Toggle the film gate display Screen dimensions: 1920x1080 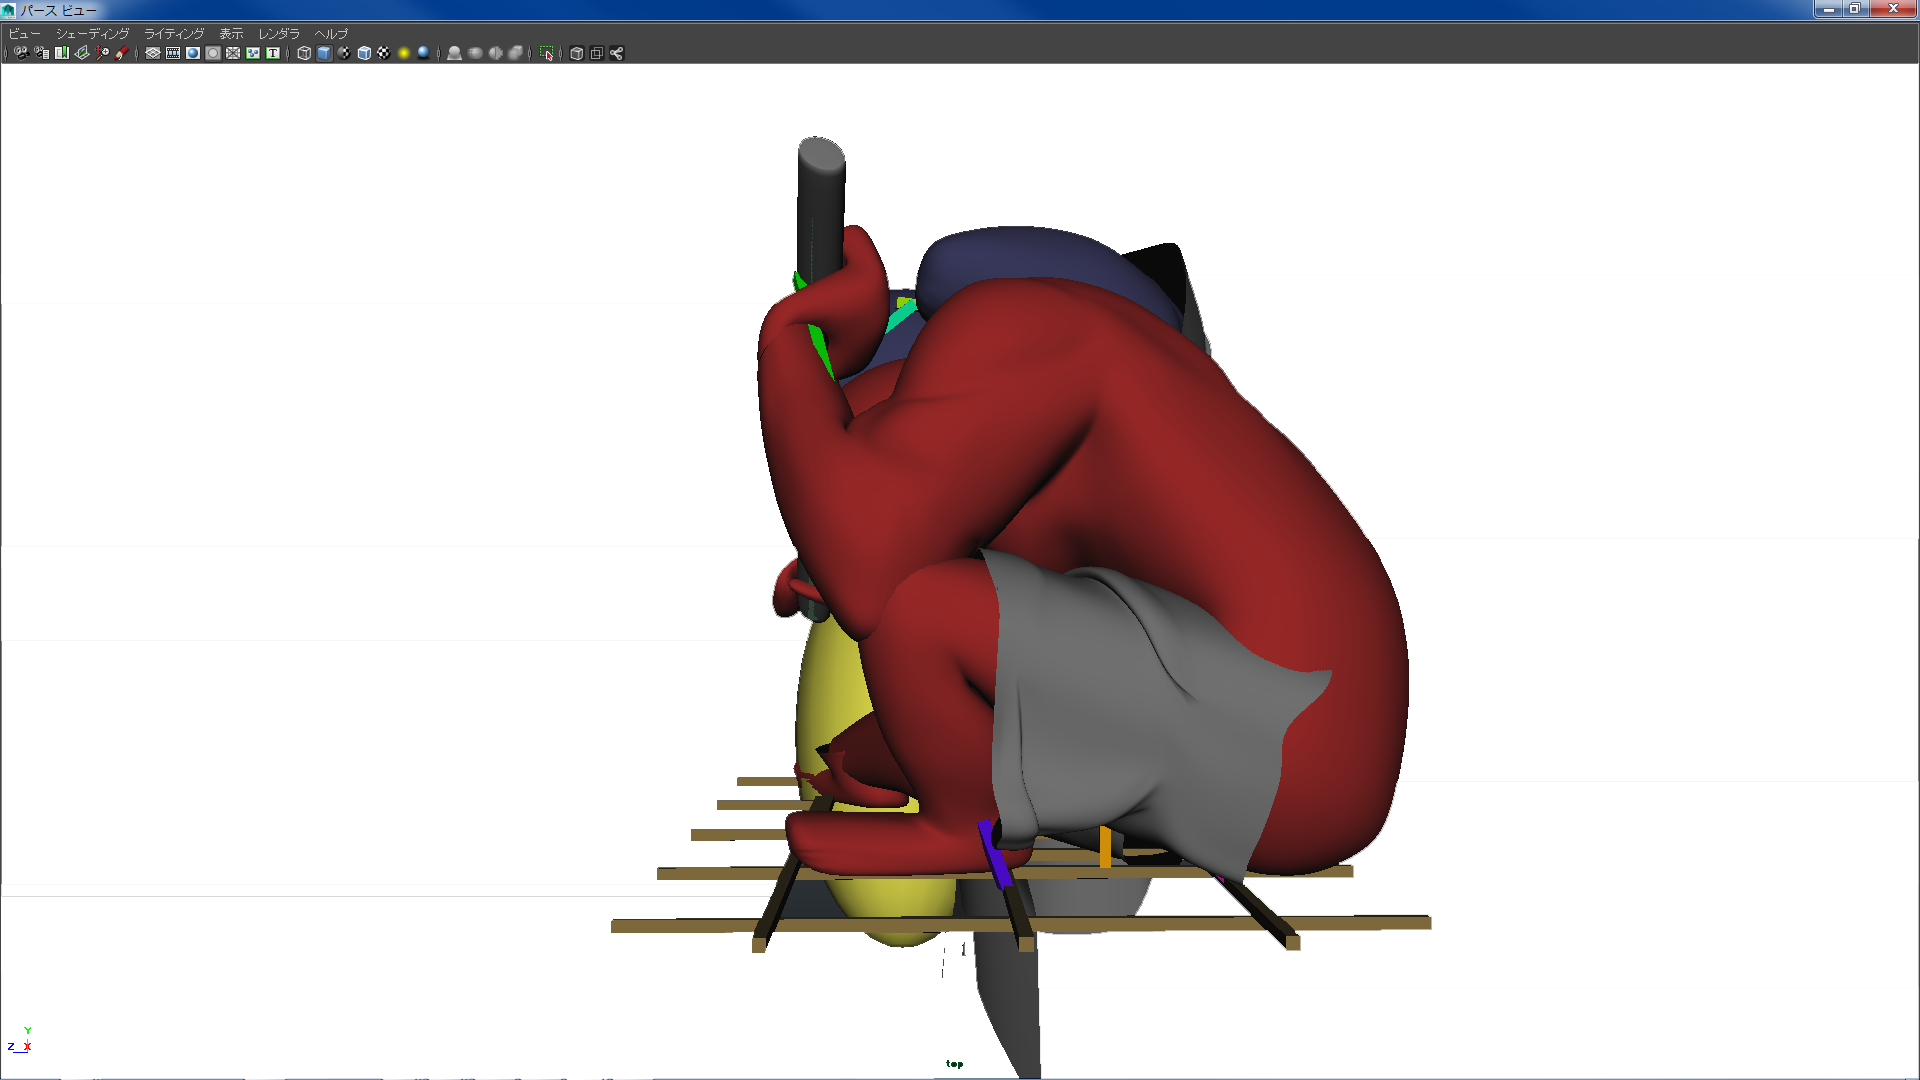coord(173,53)
